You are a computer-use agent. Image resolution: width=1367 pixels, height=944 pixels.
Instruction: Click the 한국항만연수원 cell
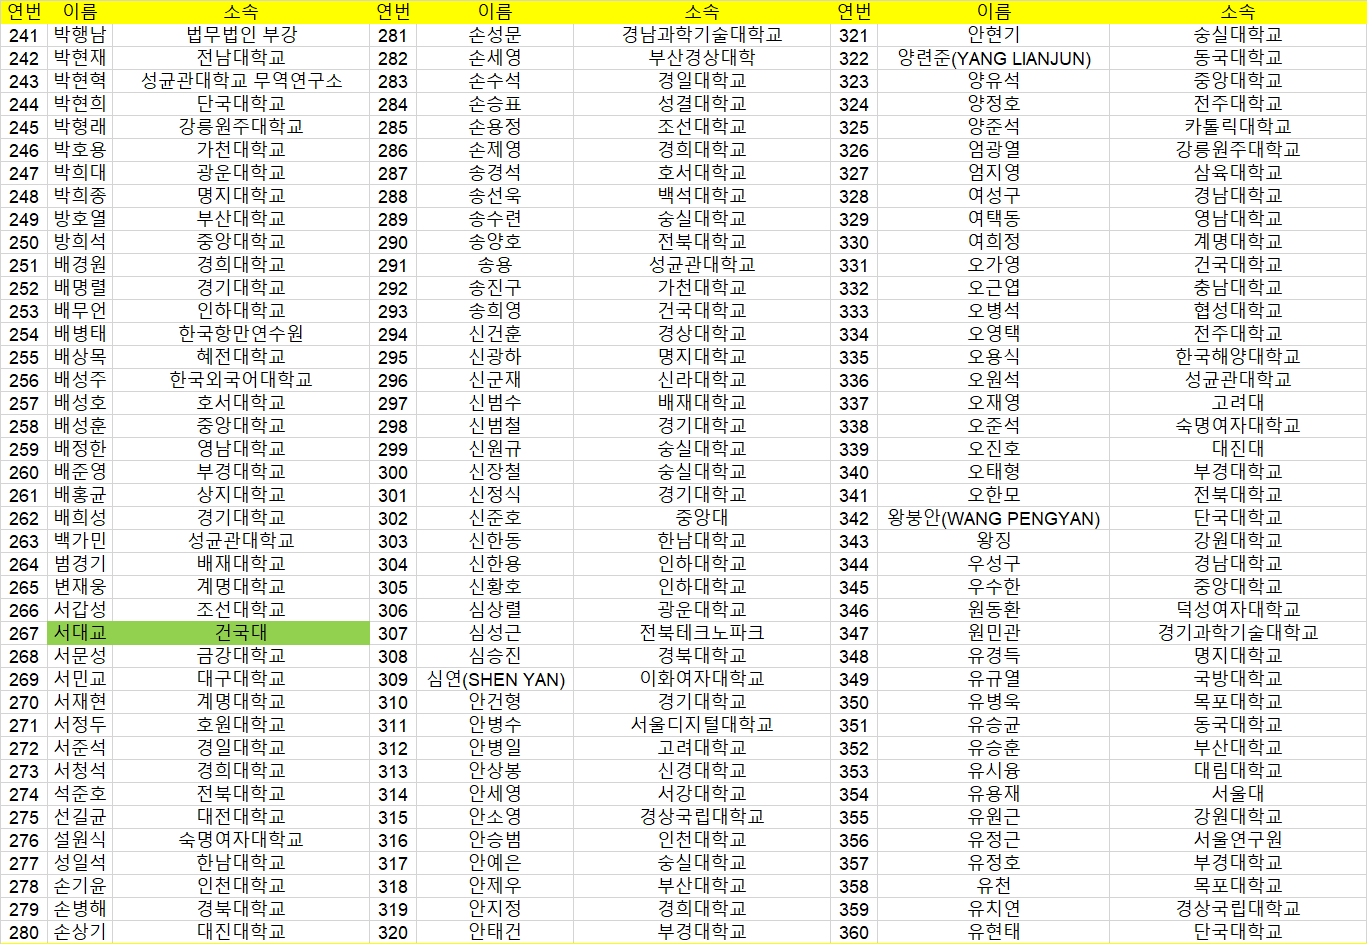[x=241, y=334]
